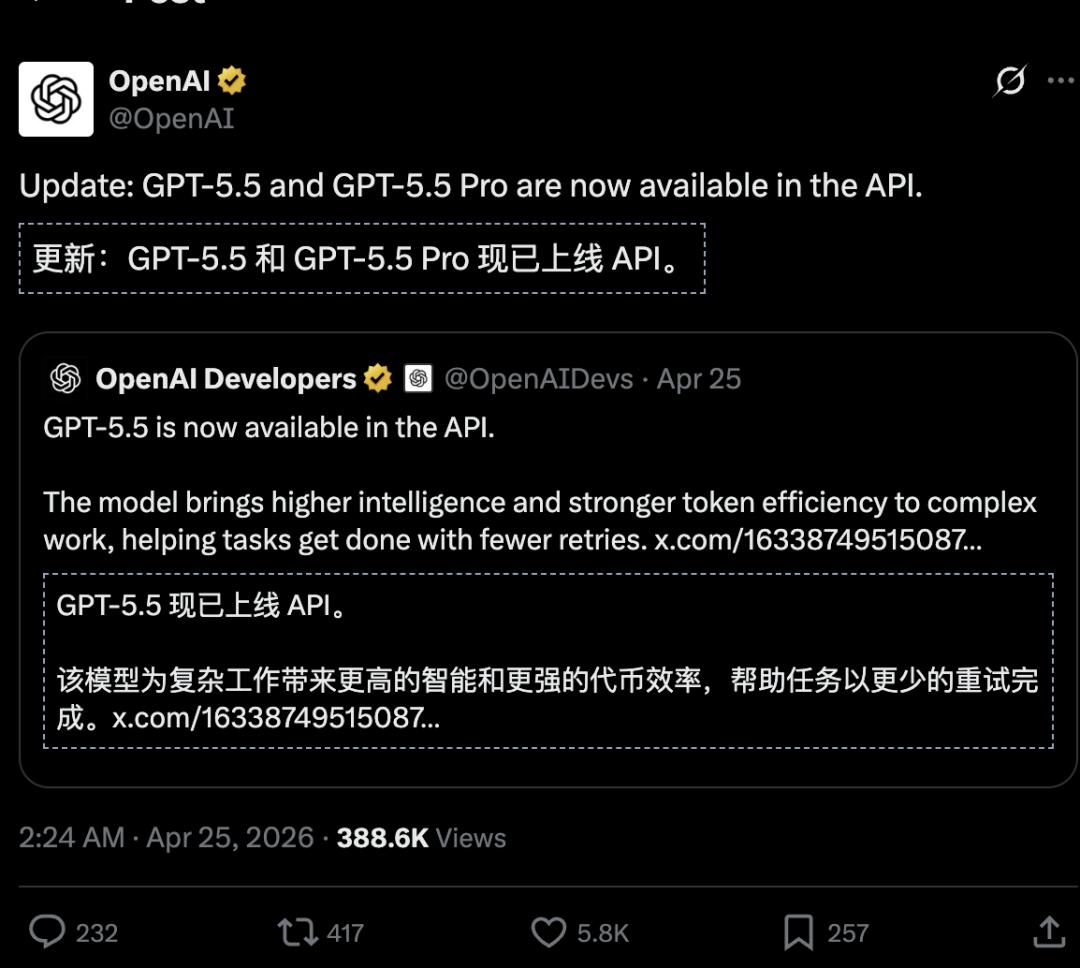Open the post's more options menu

click(1060, 78)
